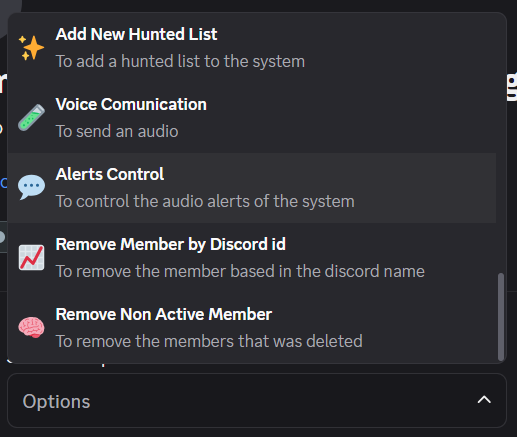517x437 pixels.
Task: Click the sparkles icon beside Add New Hunted List
Action: (x=31, y=48)
